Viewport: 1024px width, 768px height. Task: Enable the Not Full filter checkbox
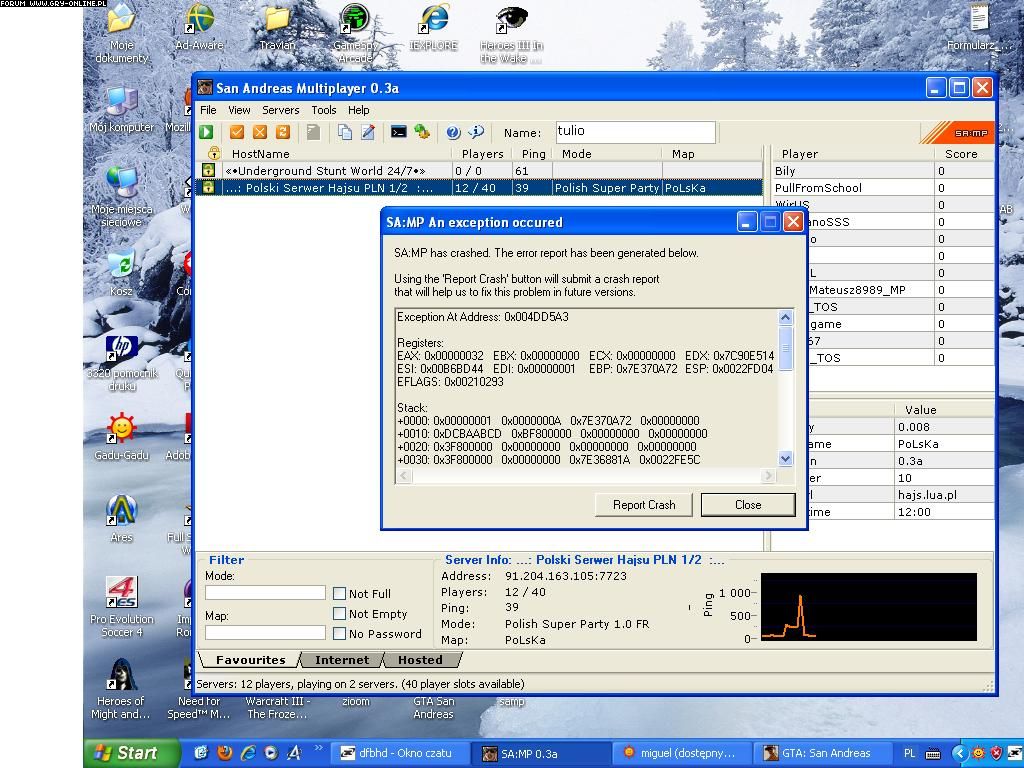340,594
